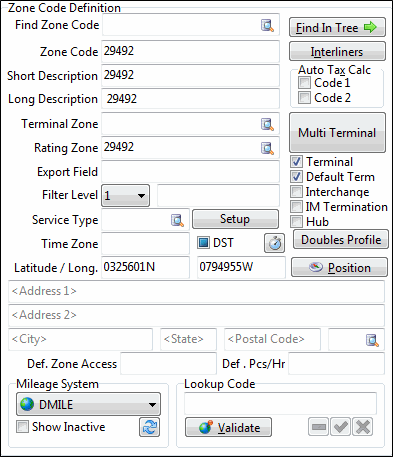Image resolution: width=393 pixels, height=457 pixels.
Task: Confirm lookup code with the checkmark icon
Action: point(340,427)
